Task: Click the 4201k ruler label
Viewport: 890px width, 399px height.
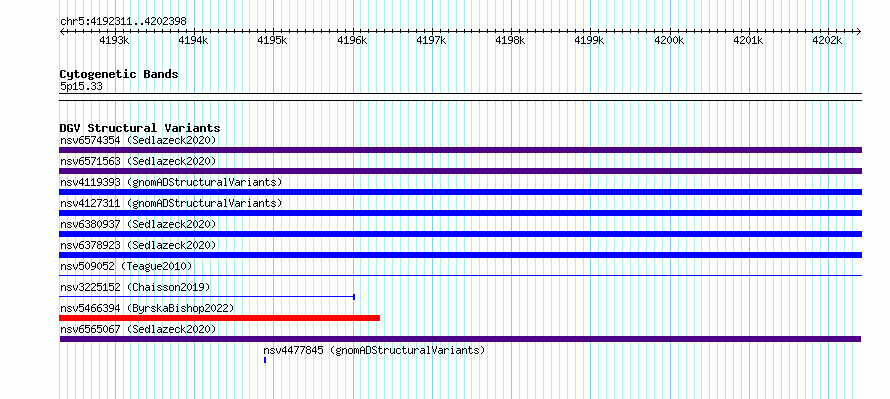Action: point(748,41)
